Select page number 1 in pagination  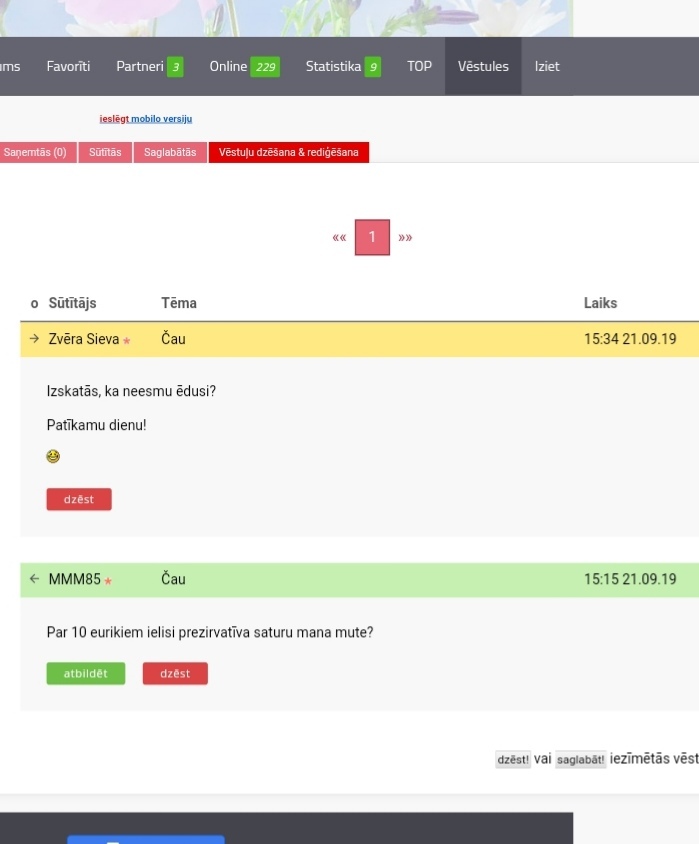[372, 237]
